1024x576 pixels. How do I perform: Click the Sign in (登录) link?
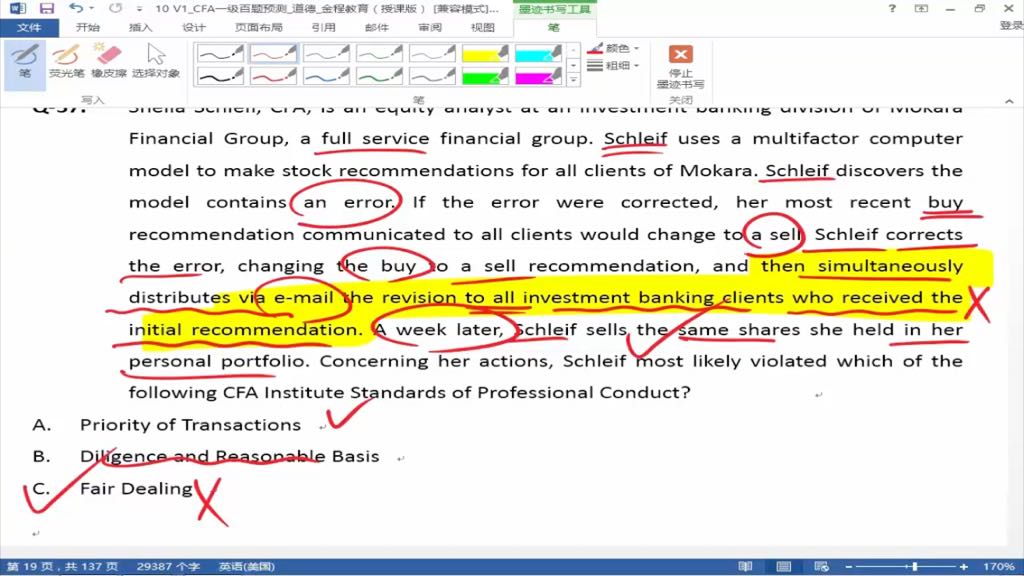click(x=1010, y=27)
